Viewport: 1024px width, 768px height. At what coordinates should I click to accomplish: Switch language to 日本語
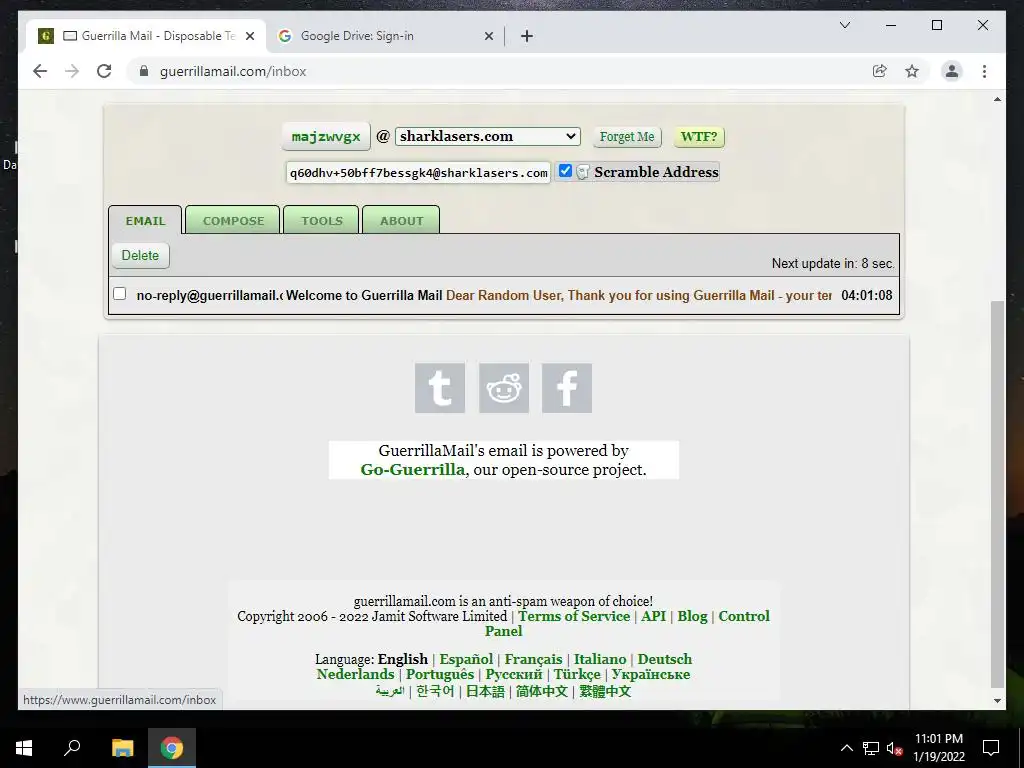[485, 691]
